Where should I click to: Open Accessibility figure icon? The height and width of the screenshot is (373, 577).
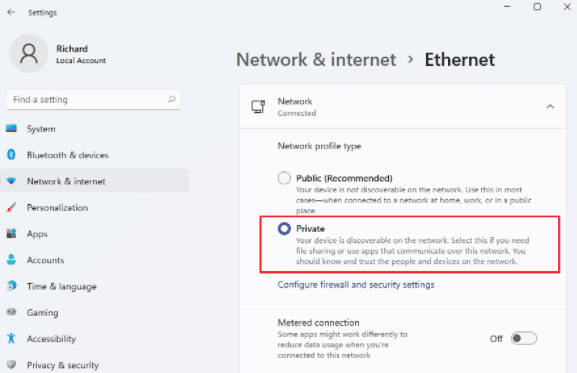11,338
